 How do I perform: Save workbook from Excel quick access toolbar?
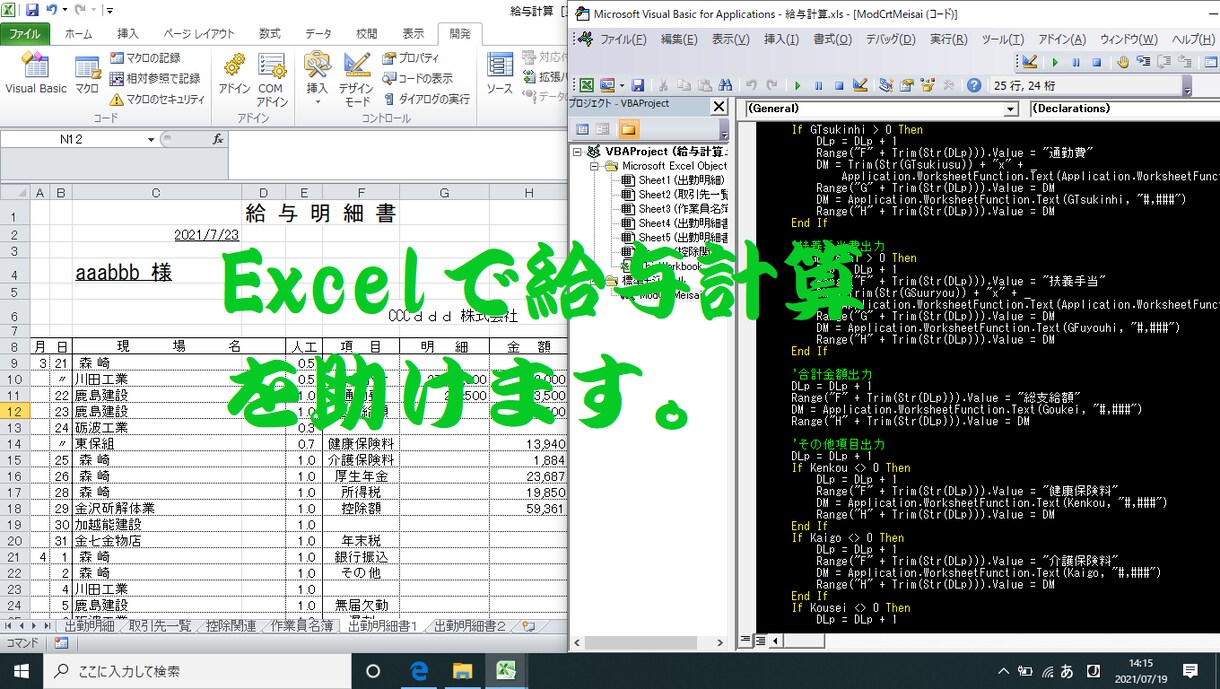(x=32, y=10)
